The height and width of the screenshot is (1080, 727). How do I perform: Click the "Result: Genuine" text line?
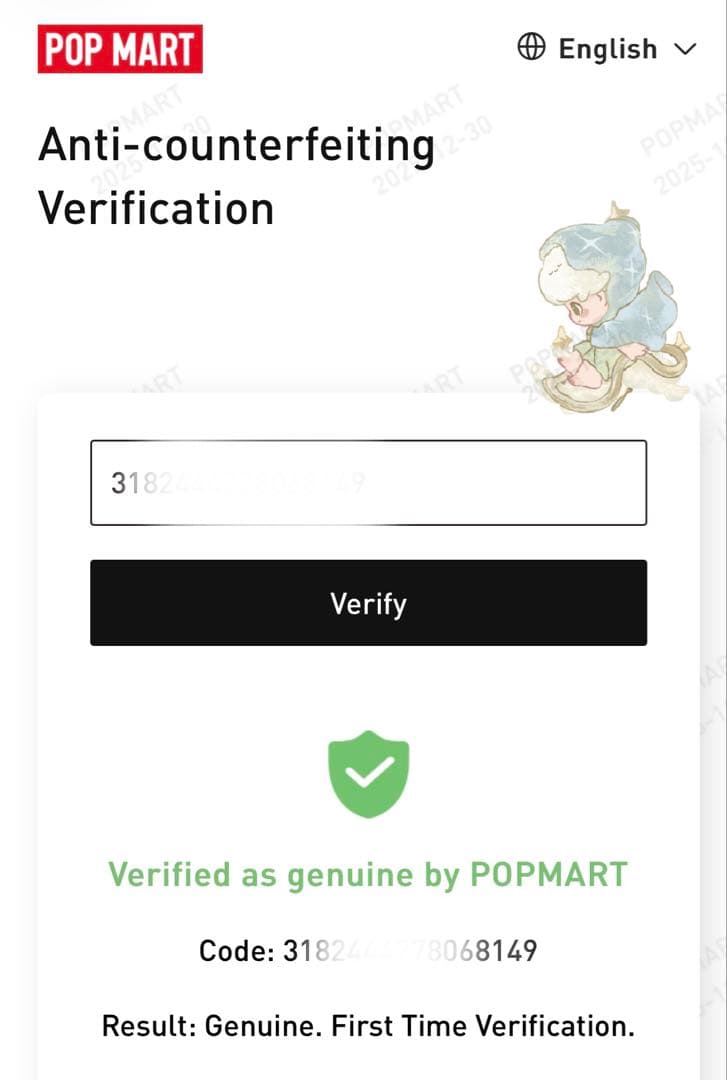point(368,1026)
